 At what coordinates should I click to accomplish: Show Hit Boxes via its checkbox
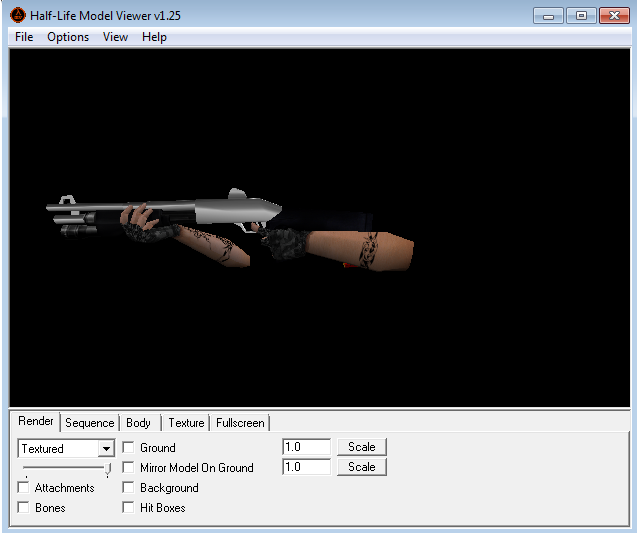click(129, 508)
